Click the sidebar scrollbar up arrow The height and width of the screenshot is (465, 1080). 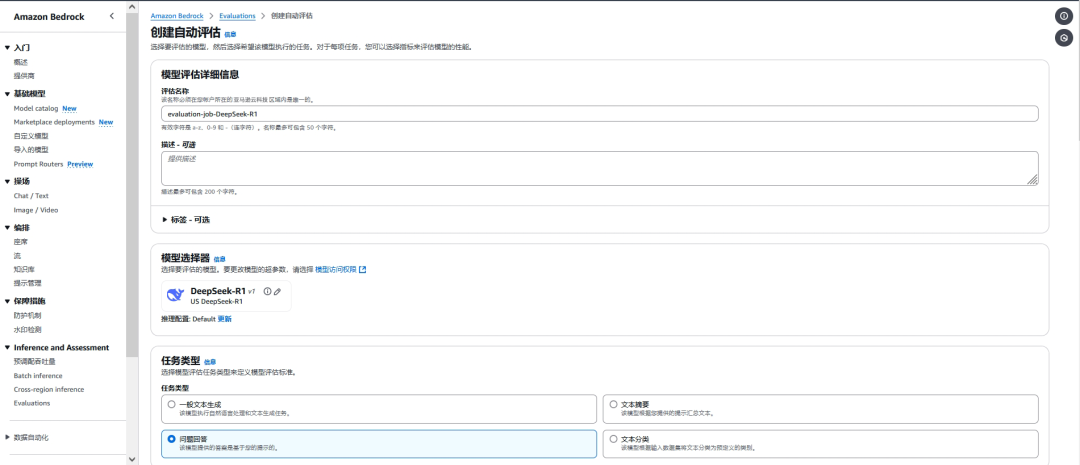pyautogui.click(x=132, y=6)
